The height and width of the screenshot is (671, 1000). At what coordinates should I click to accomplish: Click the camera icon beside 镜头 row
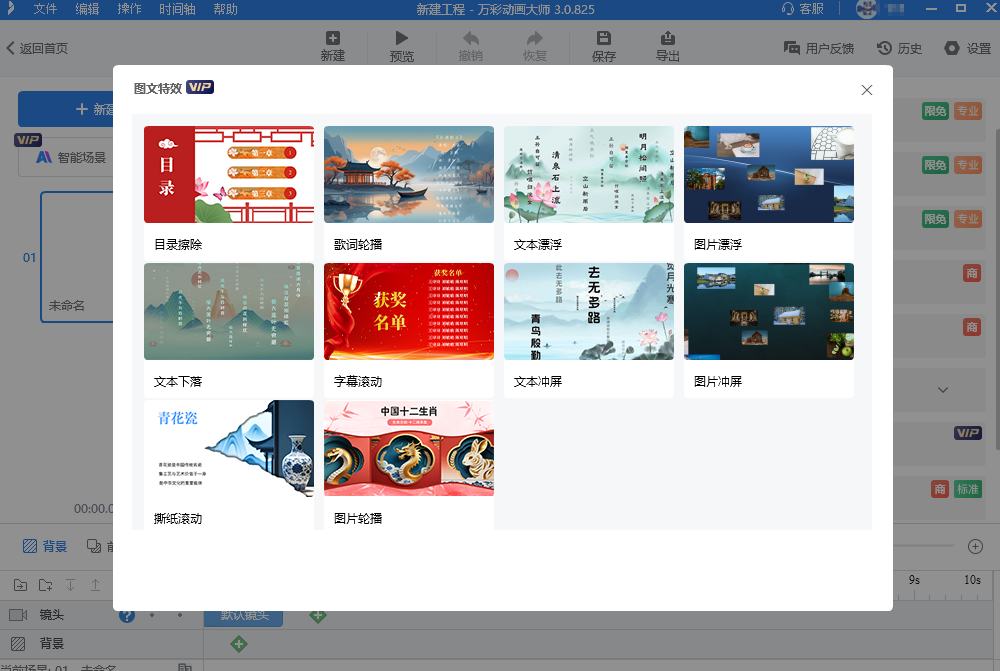point(20,614)
